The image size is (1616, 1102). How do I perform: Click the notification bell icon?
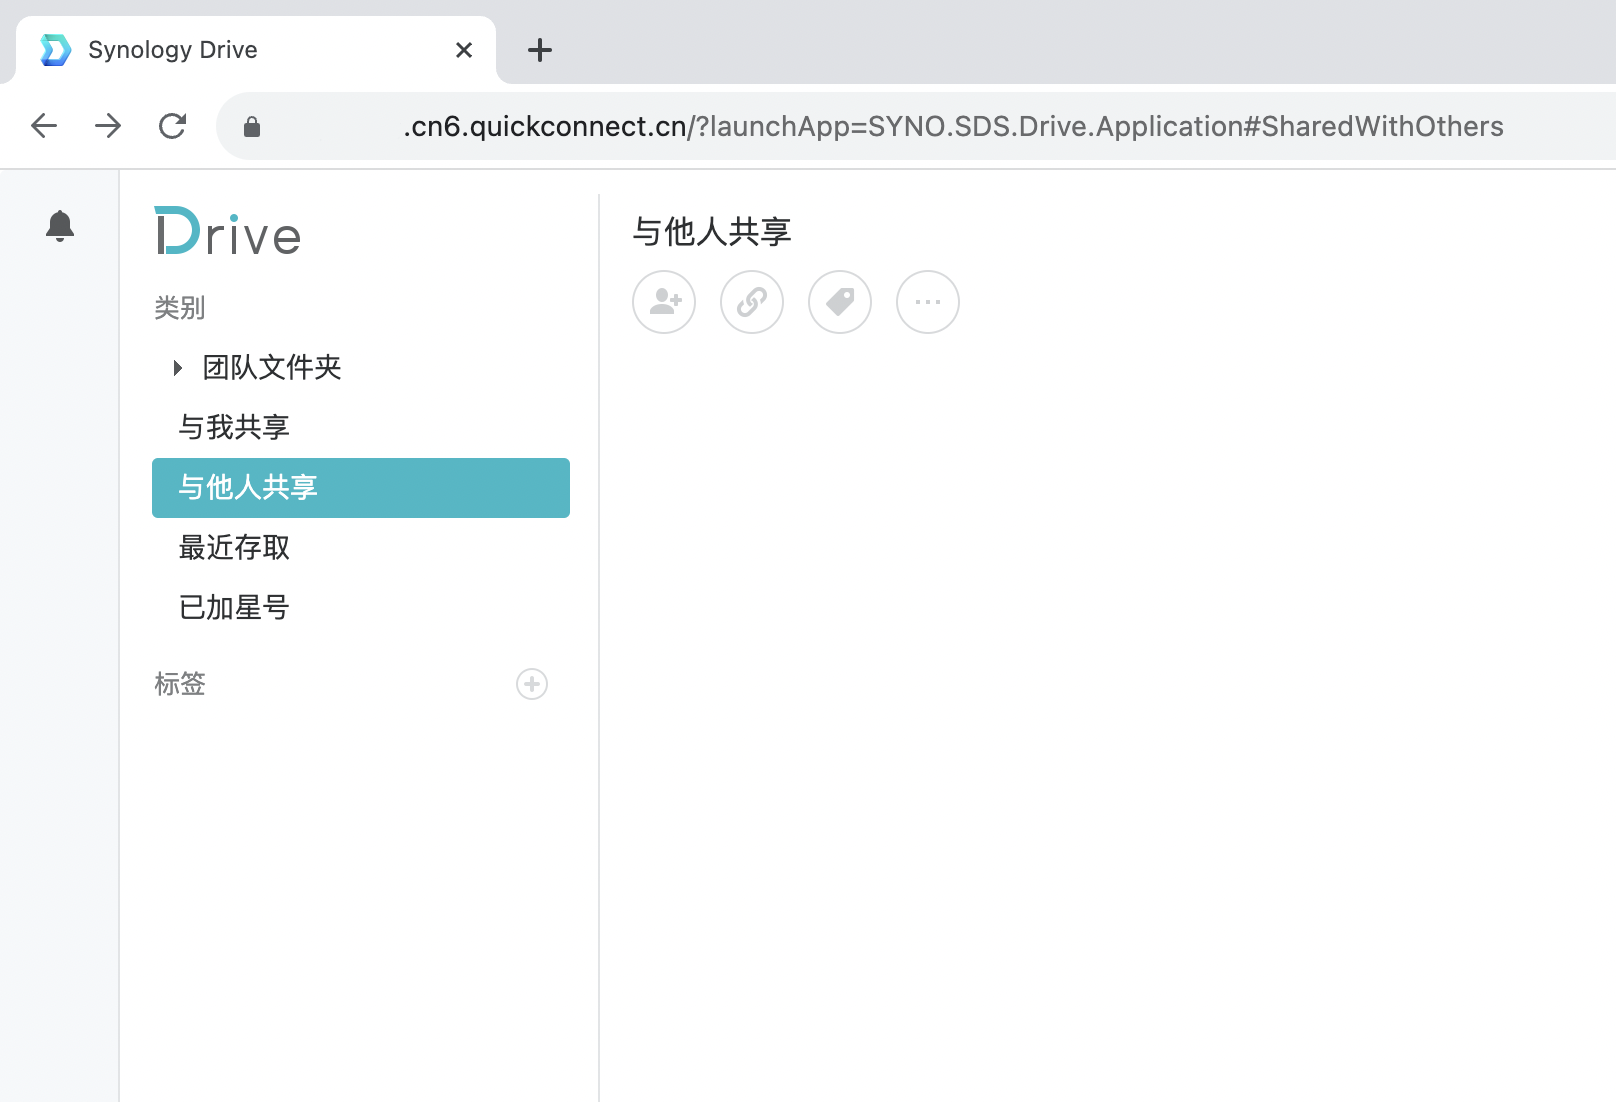(x=60, y=226)
